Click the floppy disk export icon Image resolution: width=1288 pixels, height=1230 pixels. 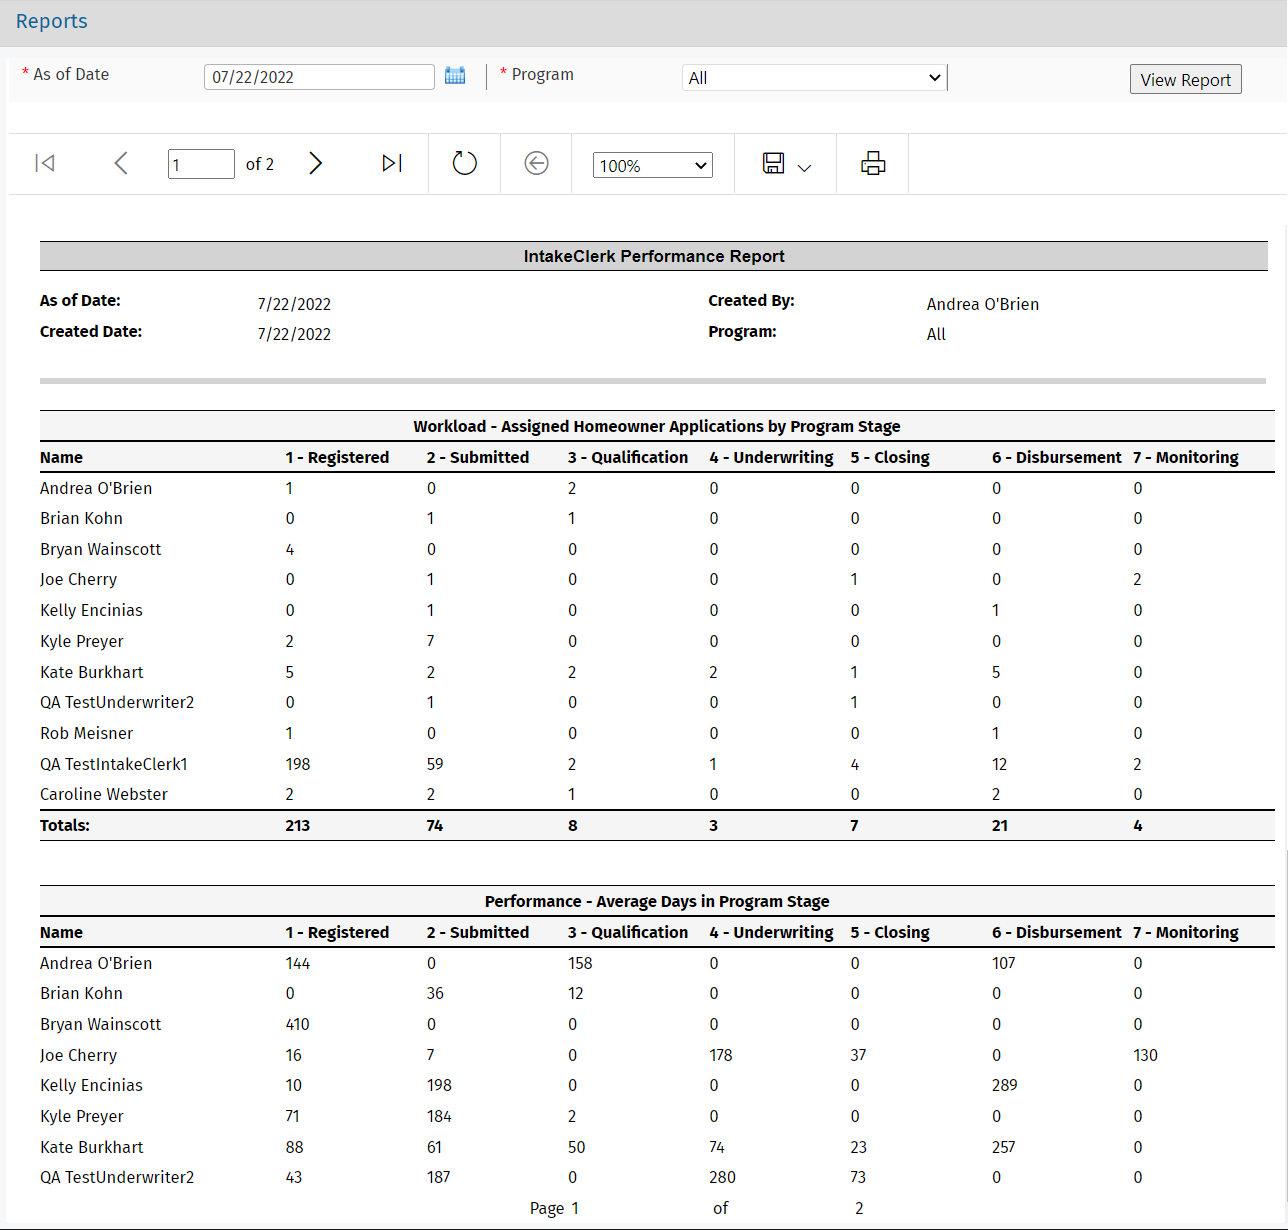[773, 163]
